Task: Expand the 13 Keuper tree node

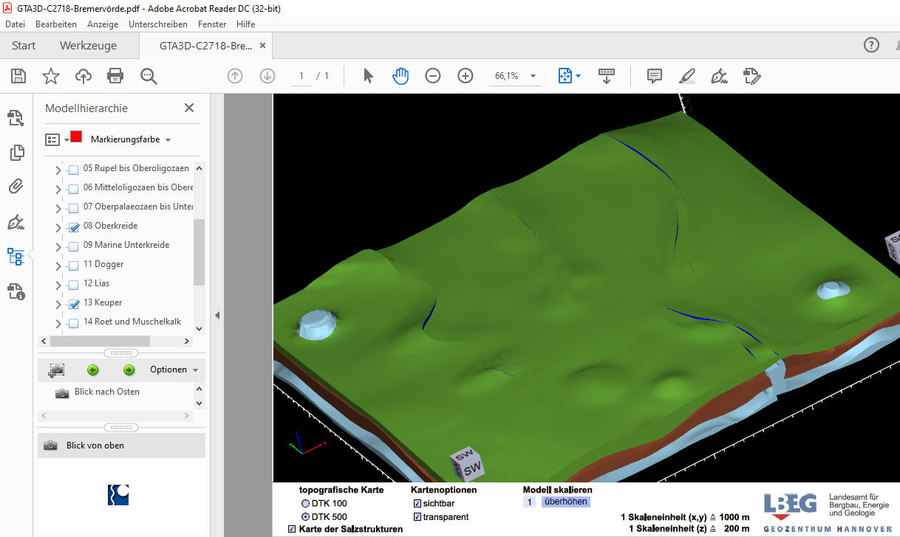Action: pyautogui.click(x=57, y=303)
